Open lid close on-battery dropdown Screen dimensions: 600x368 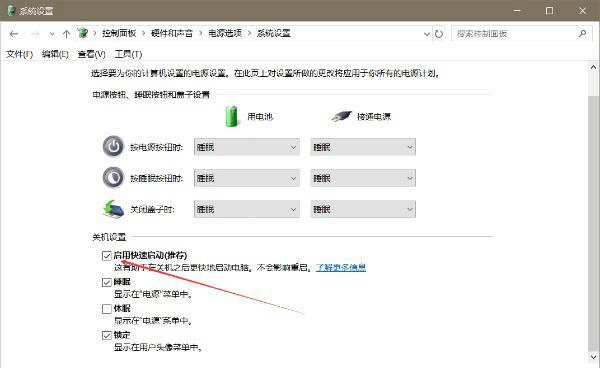[x=247, y=209]
